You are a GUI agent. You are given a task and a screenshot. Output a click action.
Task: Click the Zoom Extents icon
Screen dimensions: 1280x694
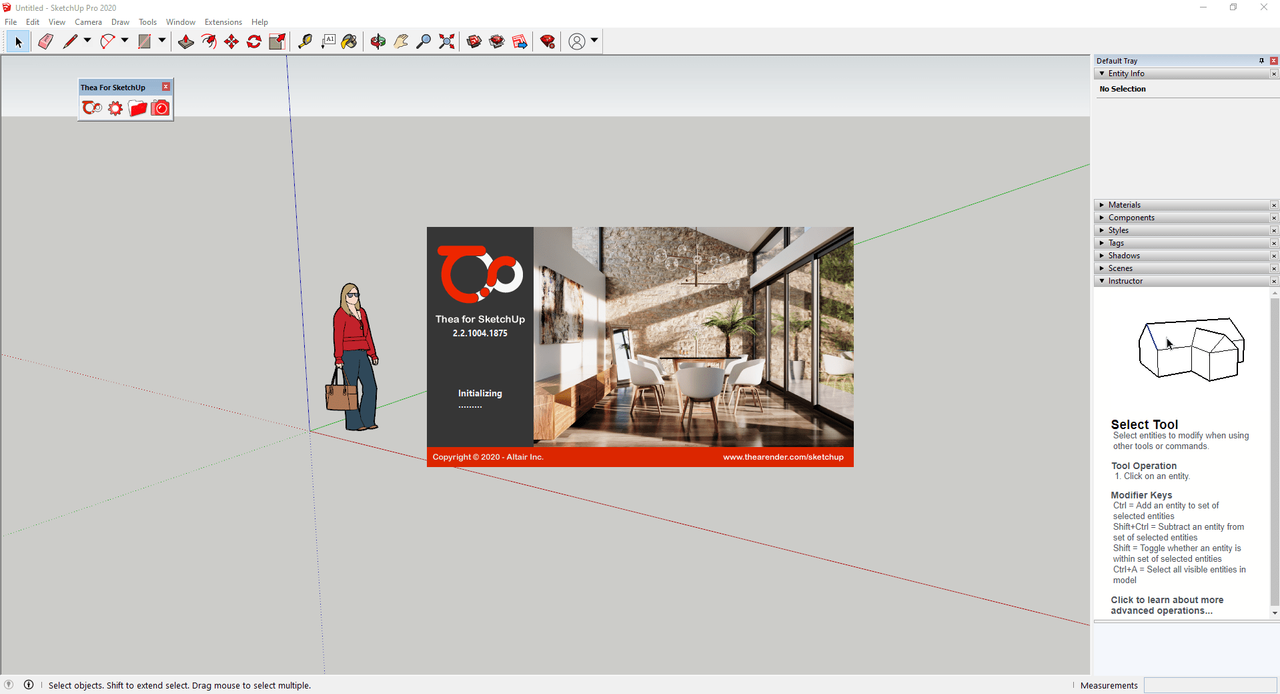coord(447,41)
